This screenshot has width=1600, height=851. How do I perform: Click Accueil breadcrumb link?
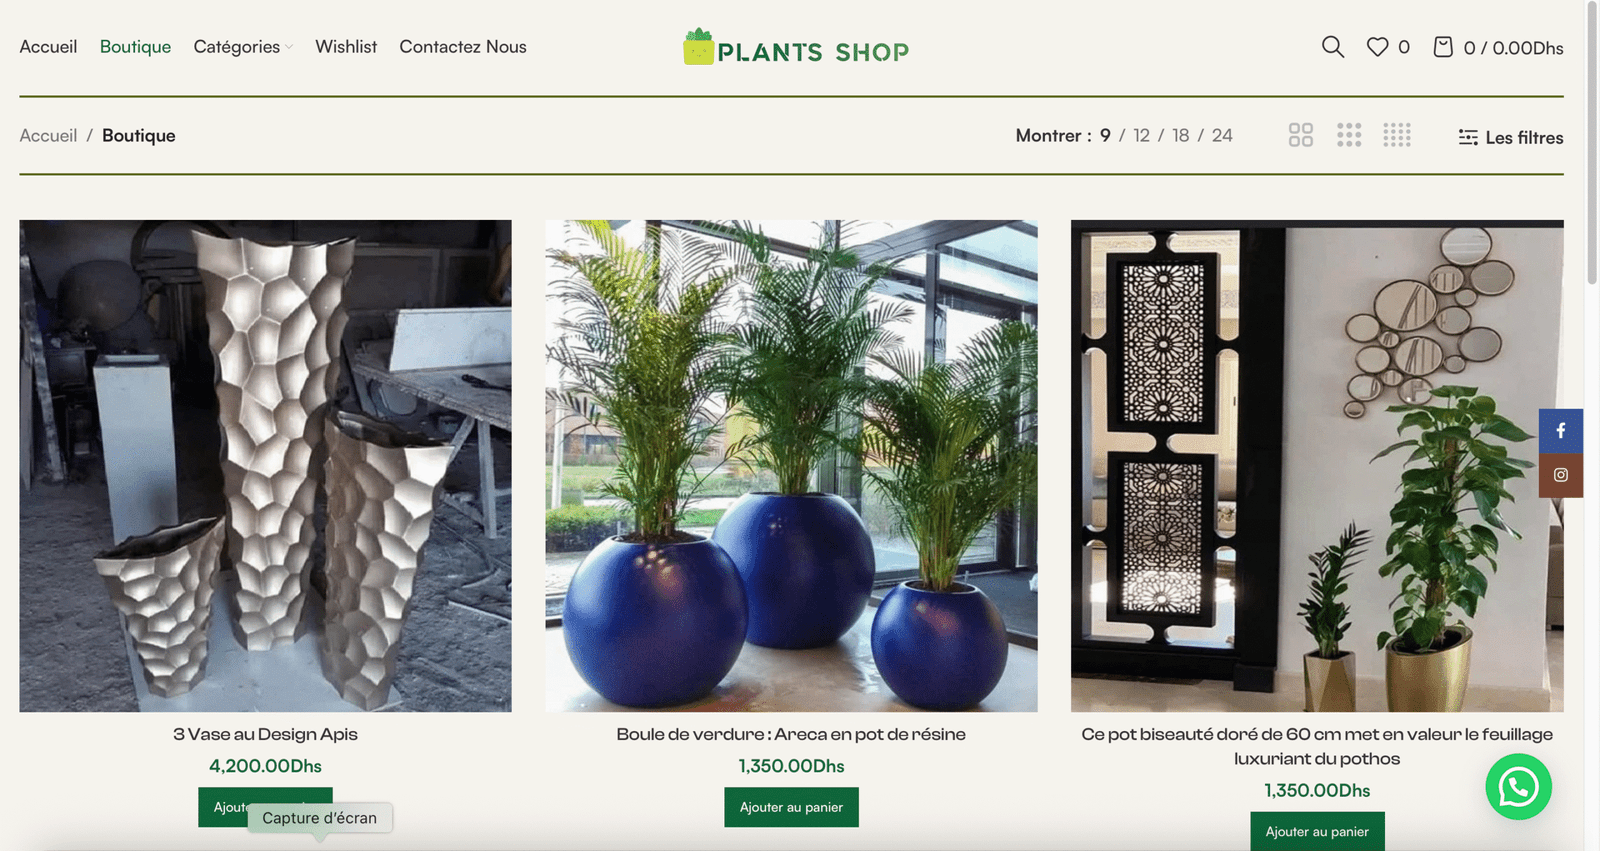(48, 135)
